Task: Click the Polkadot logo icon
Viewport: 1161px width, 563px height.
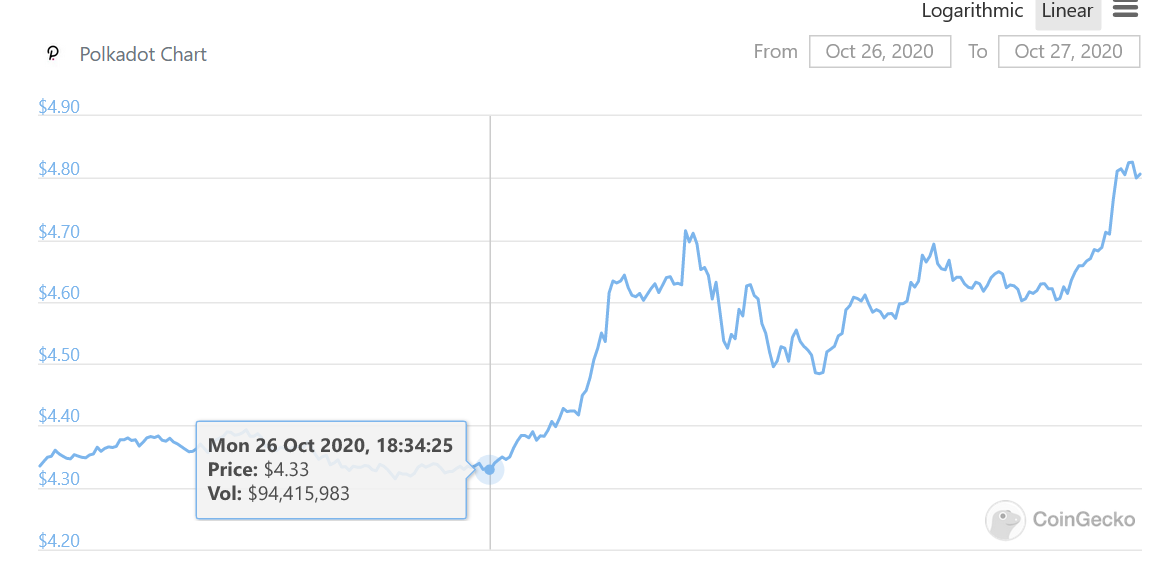Action: coord(53,54)
